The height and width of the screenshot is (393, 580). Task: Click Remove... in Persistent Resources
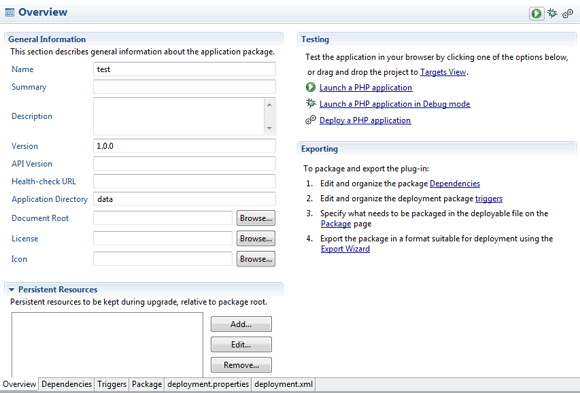pos(241,365)
